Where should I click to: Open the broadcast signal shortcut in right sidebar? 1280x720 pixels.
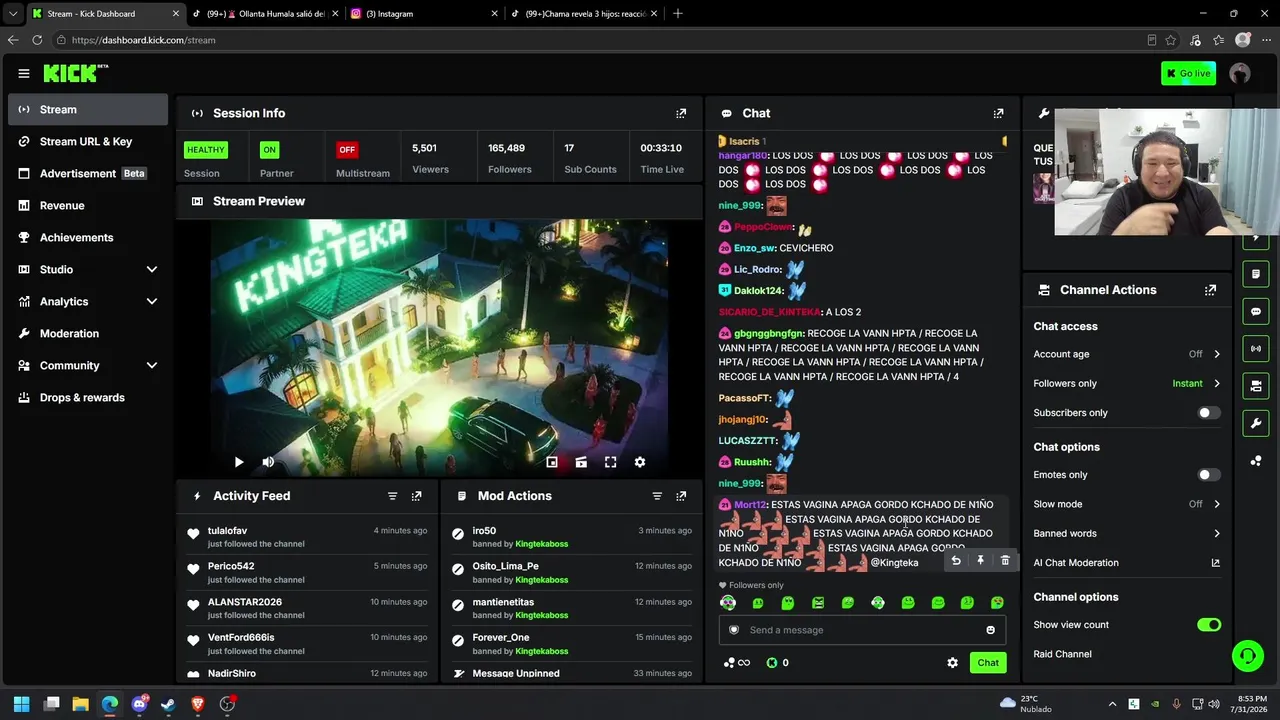pos(1256,349)
